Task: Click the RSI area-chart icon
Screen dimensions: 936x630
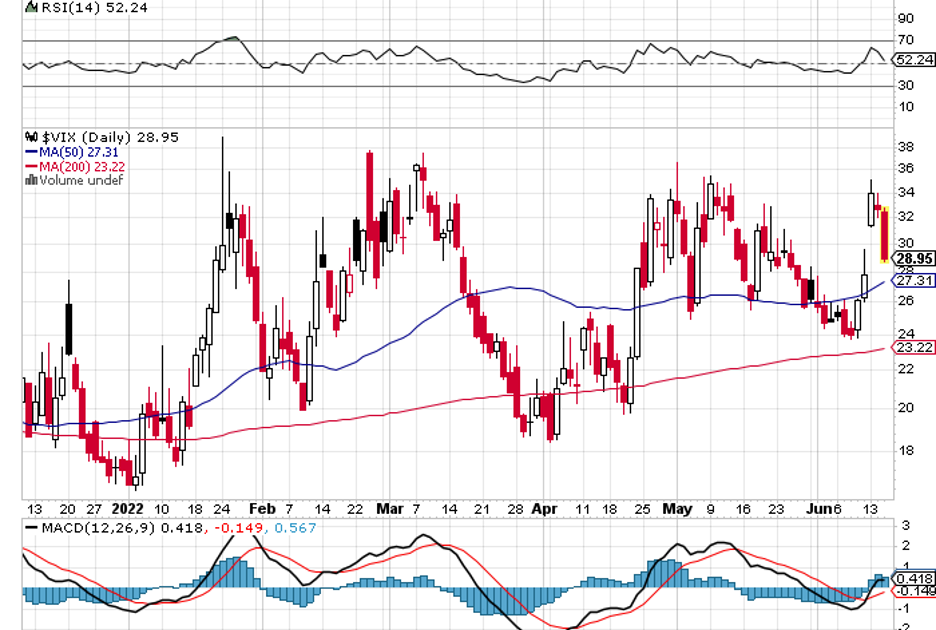Action: pos(31,6)
